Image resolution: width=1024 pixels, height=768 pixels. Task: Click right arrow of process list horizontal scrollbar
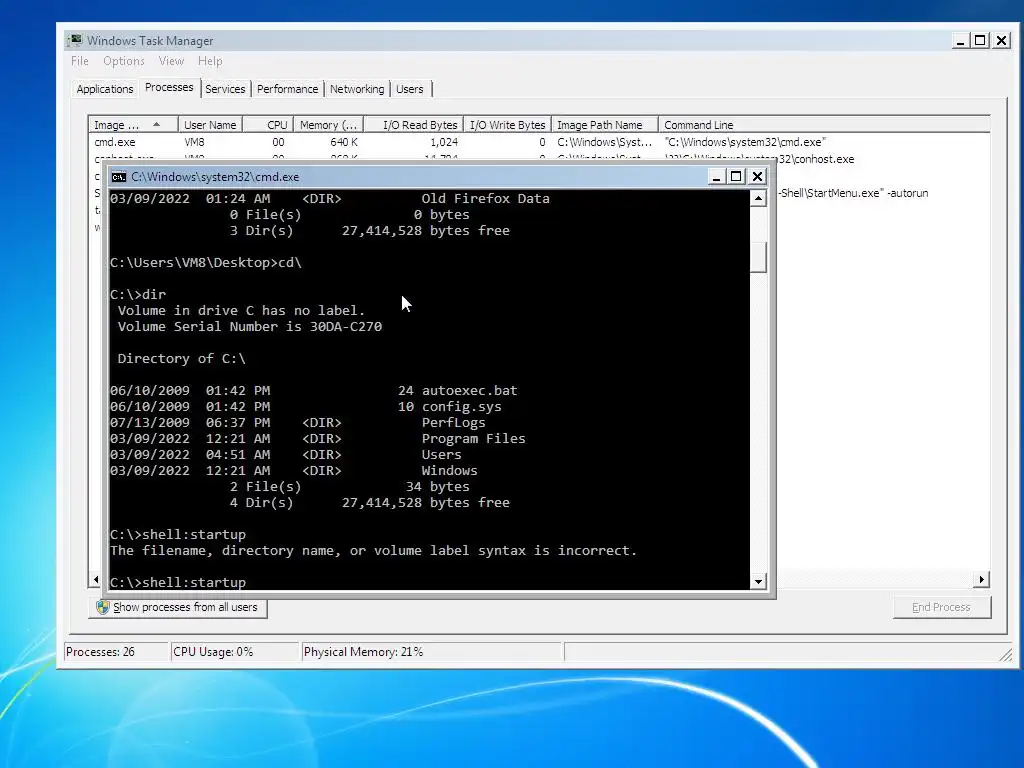tap(982, 579)
